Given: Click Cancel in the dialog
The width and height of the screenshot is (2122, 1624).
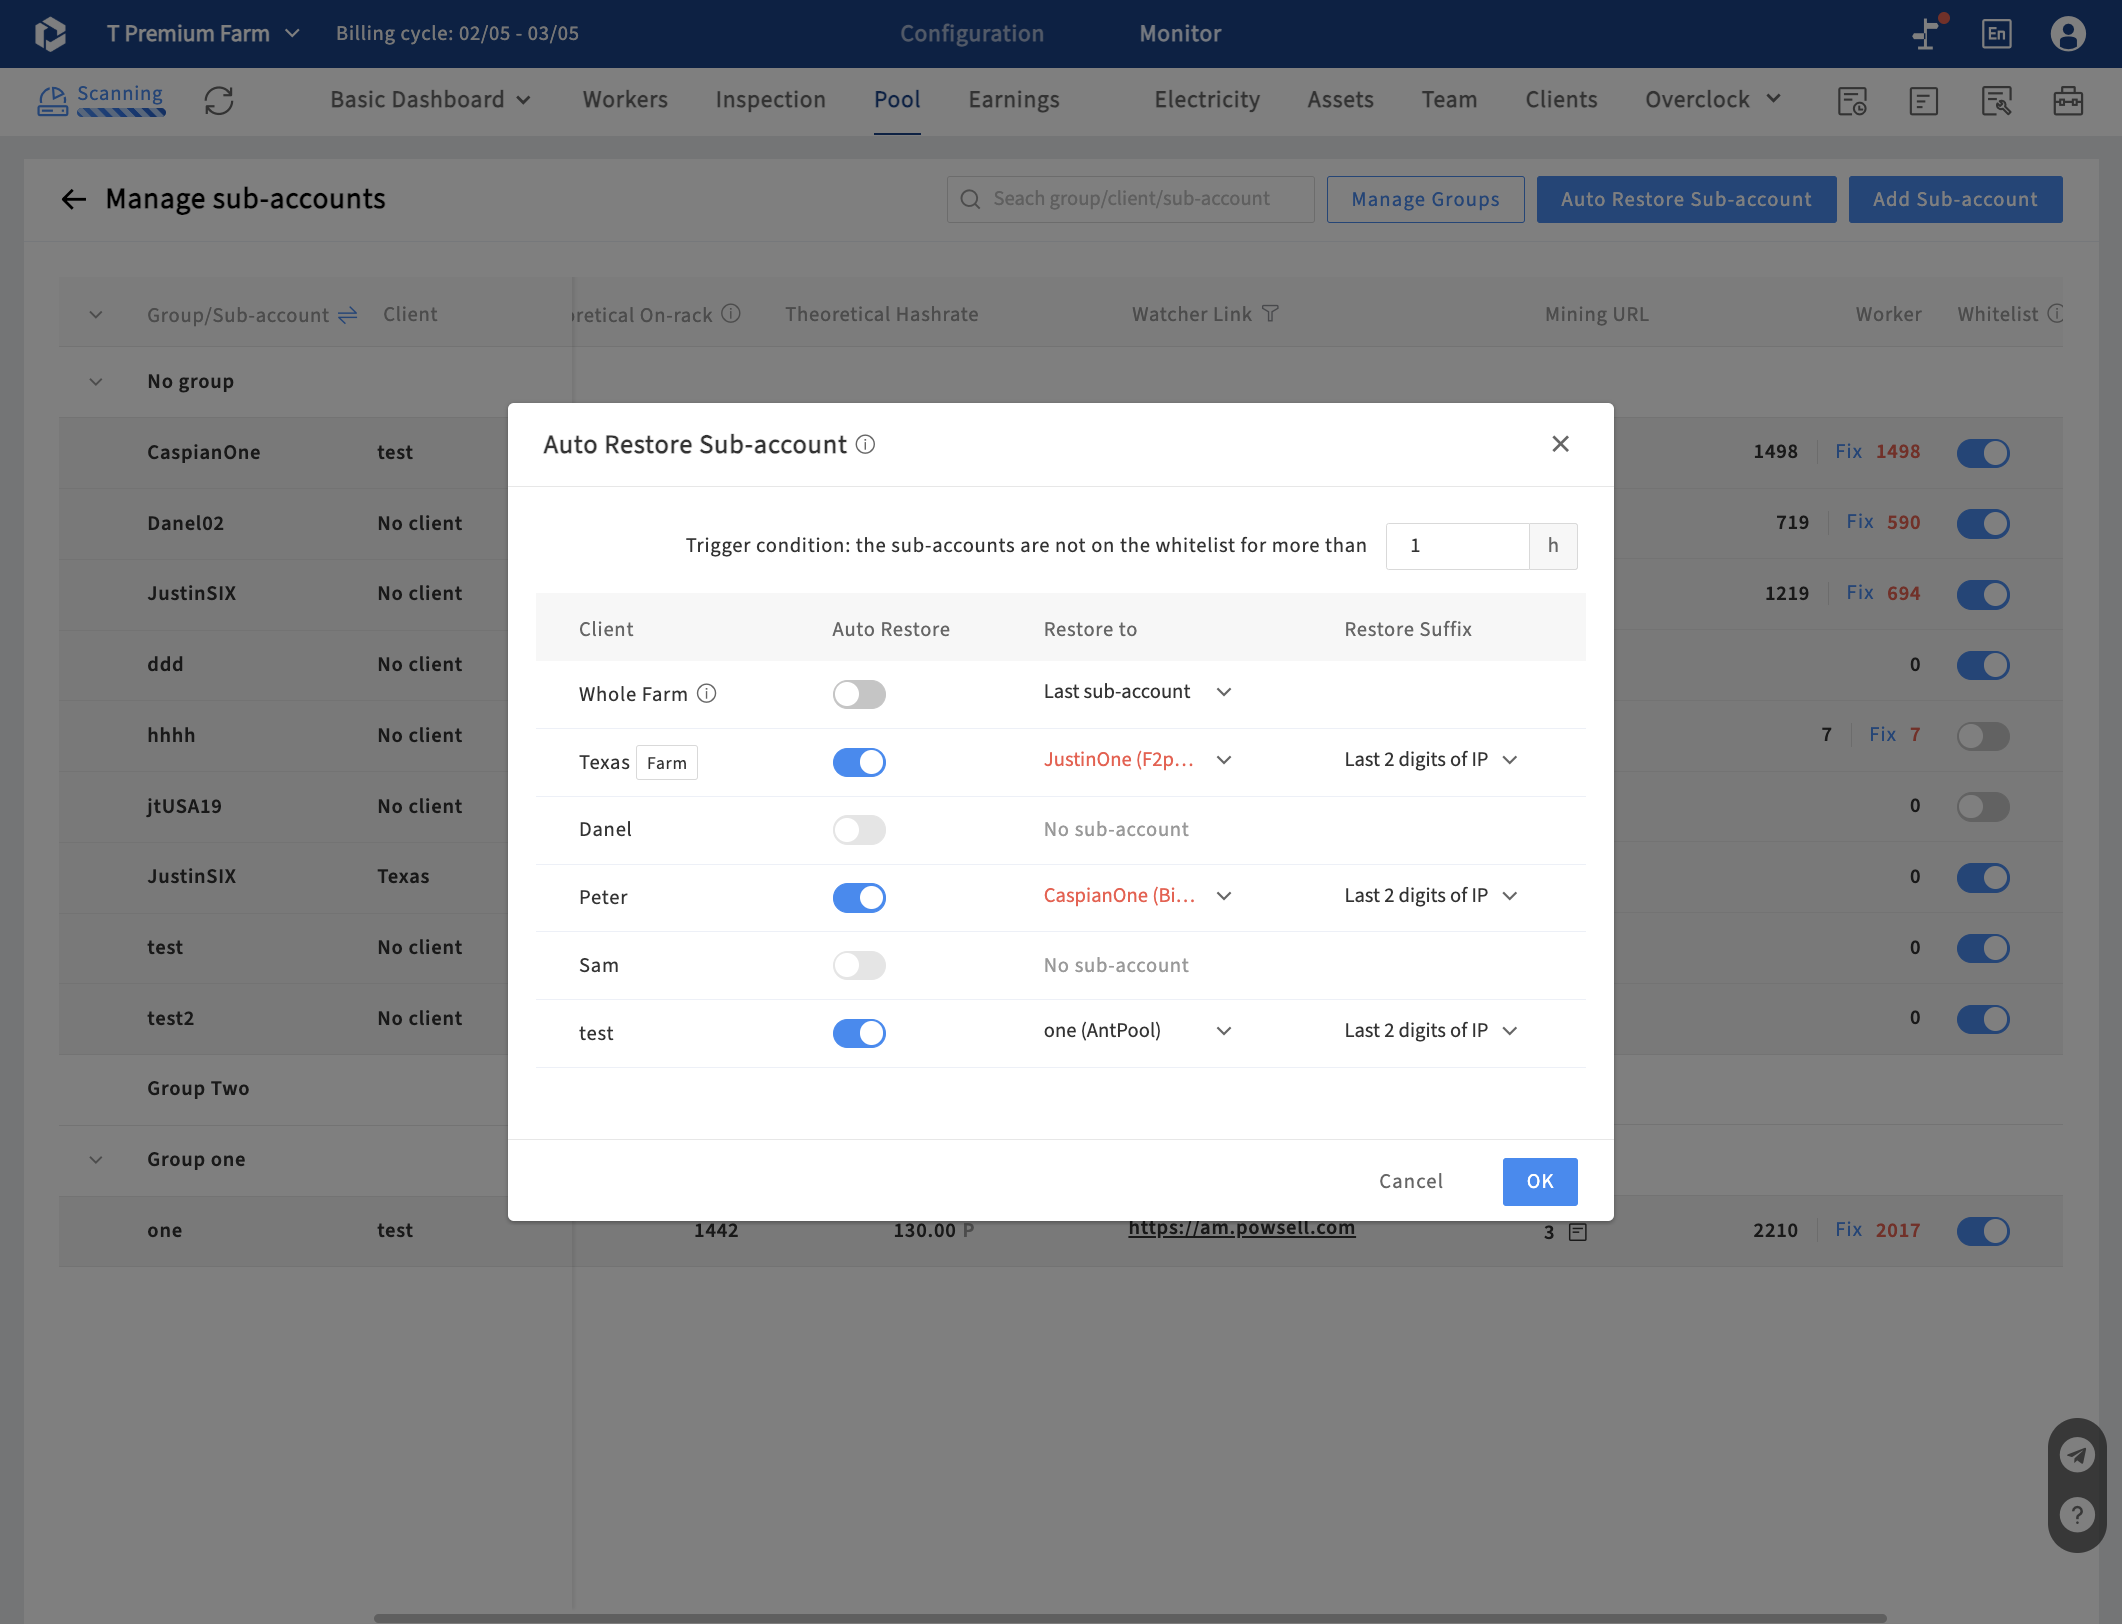Looking at the screenshot, I should tap(1411, 1182).
